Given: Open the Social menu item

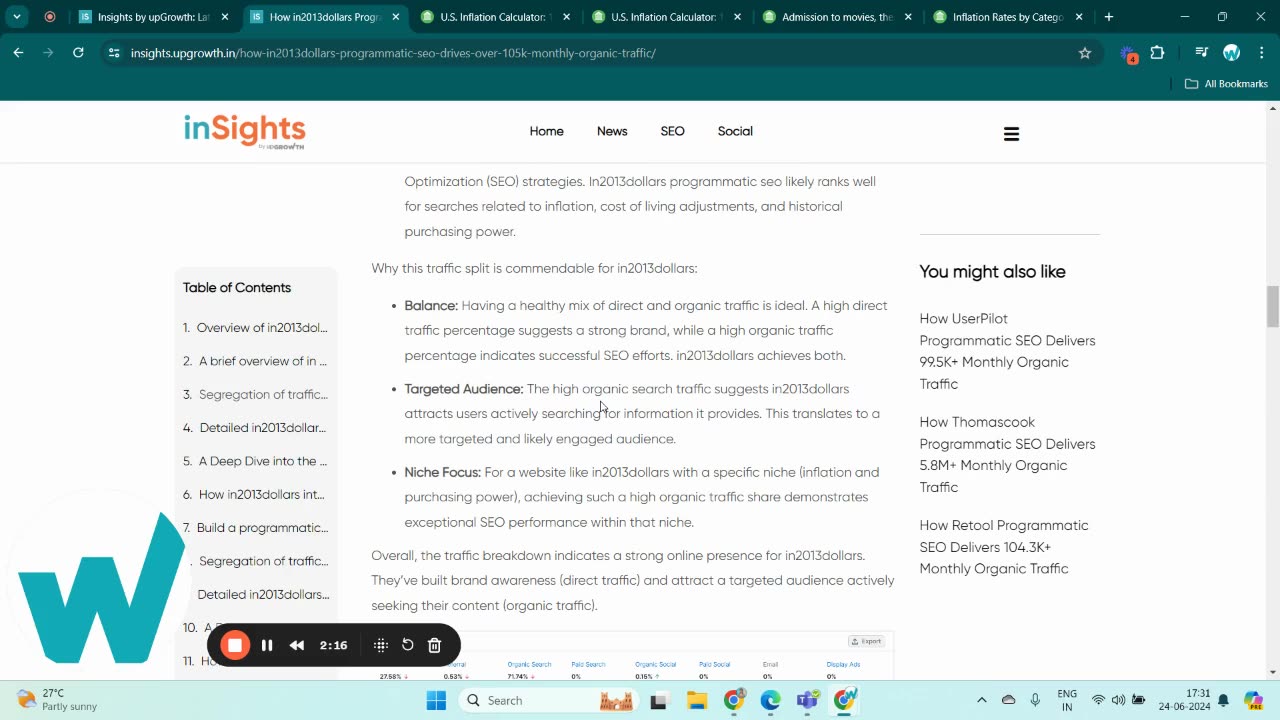Looking at the screenshot, I should coord(735,131).
